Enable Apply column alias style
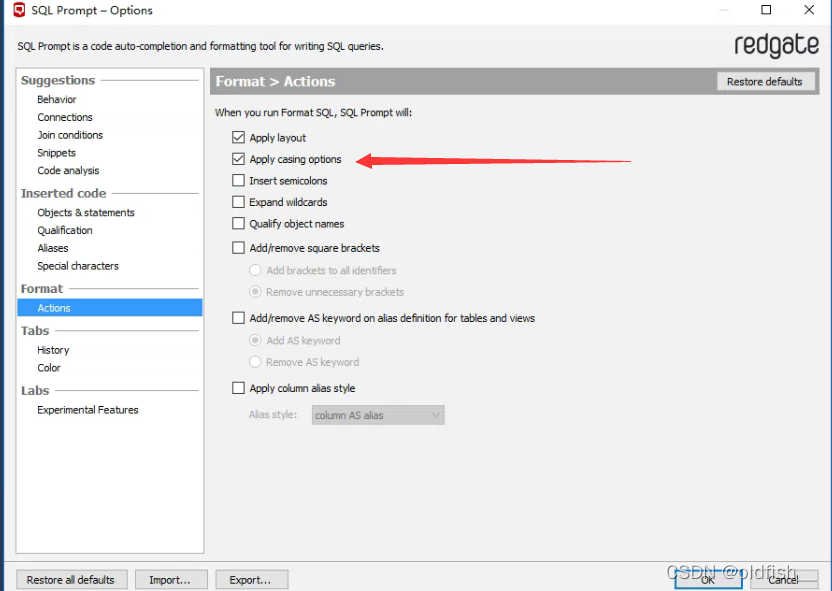Viewport: 832px width, 591px height. click(238, 388)
